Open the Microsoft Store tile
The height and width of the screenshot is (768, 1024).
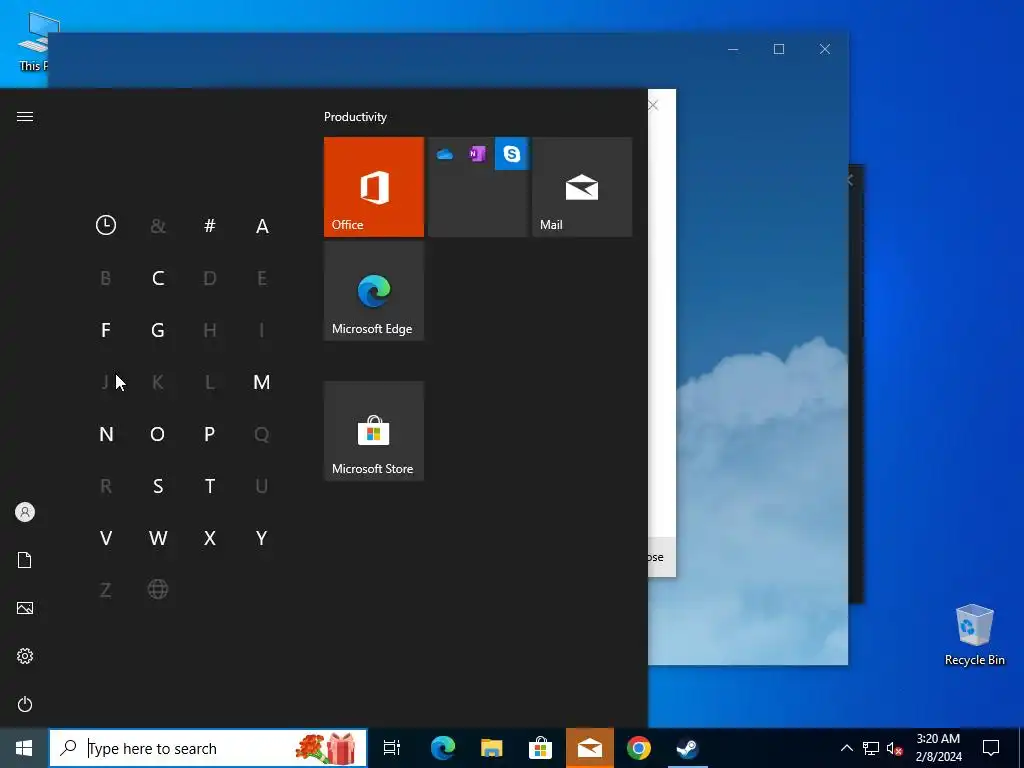[374, 431]
